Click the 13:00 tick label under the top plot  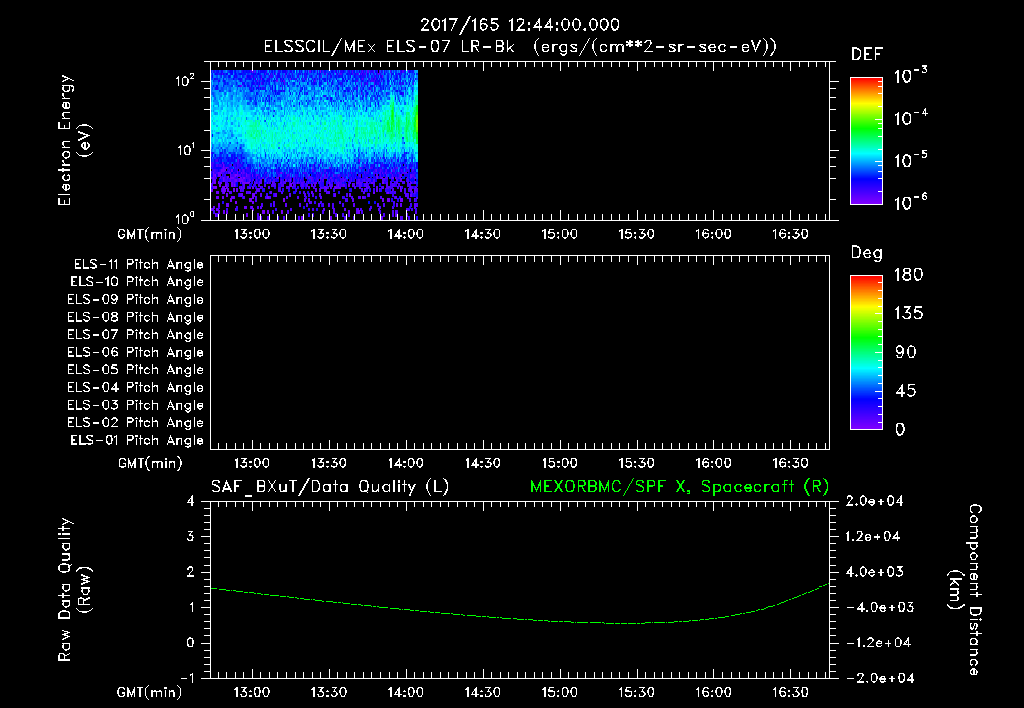251,234
